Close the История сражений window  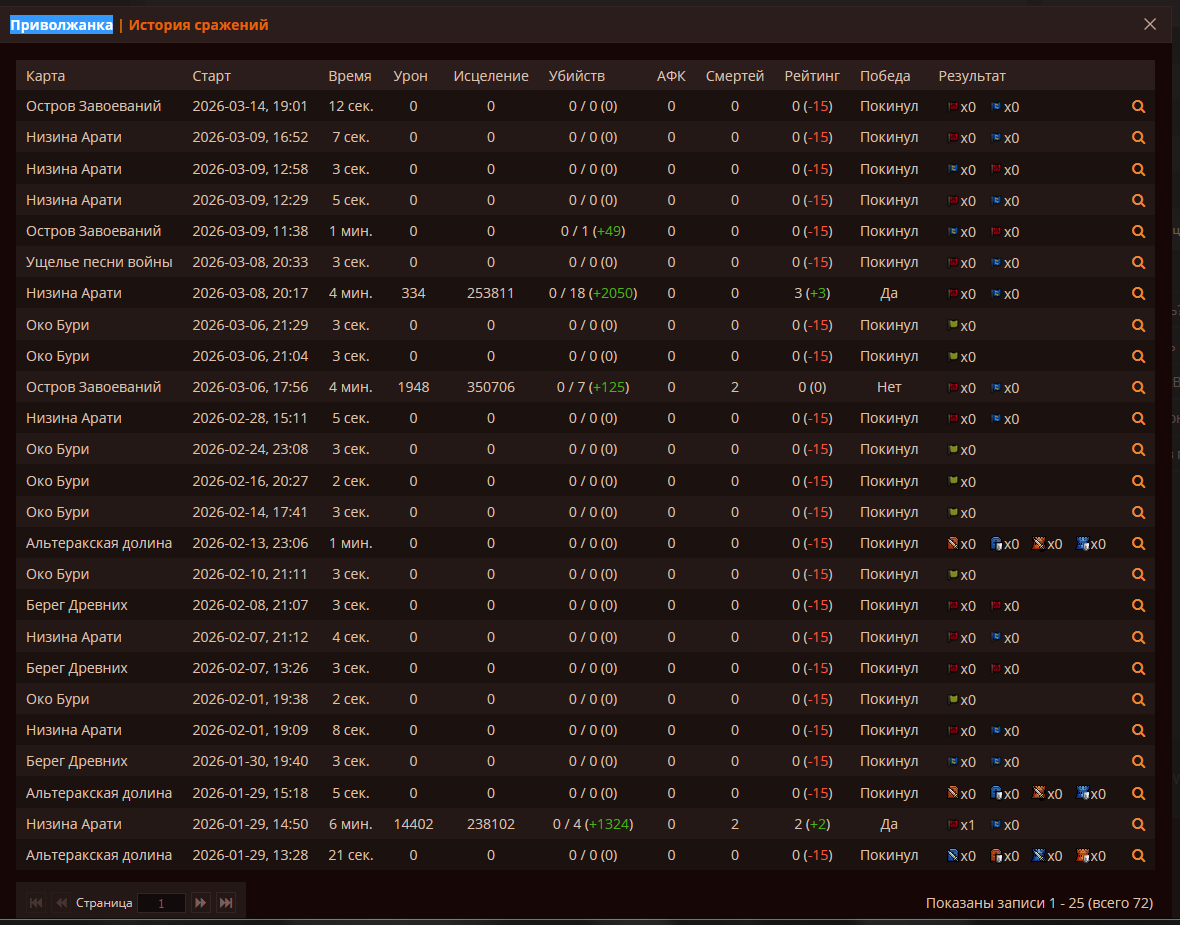[x=1150, y=24]
